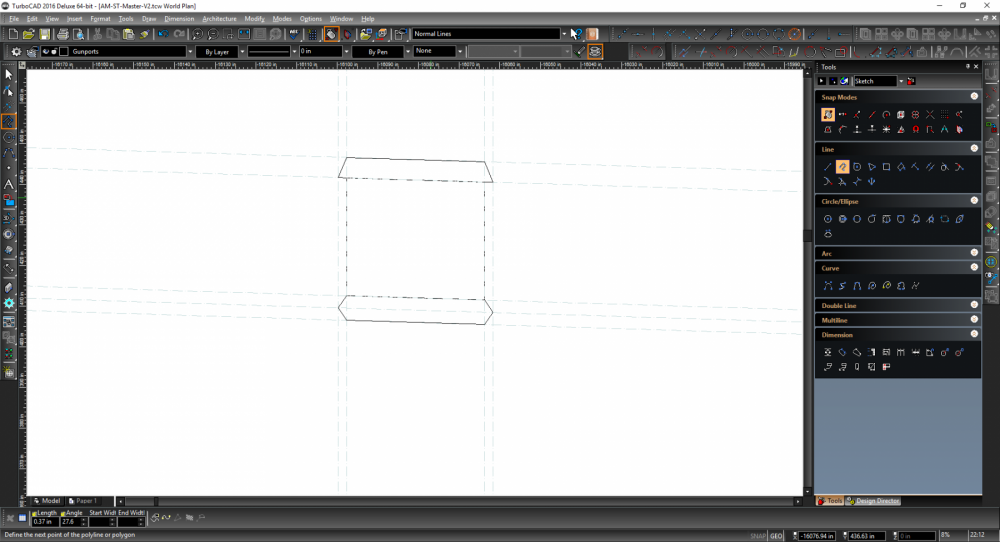Pick the Center and Point circle tool
The width and height of the screenshot is (1000, 542).
828,219
